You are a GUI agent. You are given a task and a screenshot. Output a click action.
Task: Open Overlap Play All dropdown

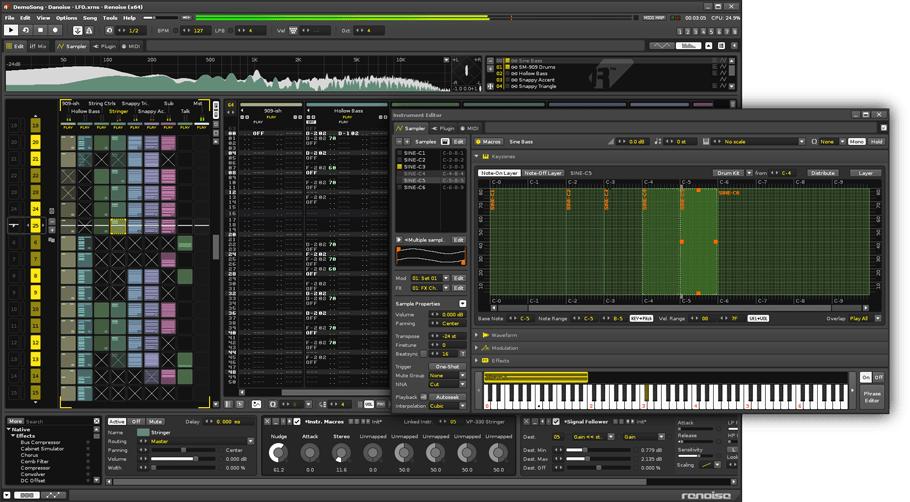tap(865, 319)
